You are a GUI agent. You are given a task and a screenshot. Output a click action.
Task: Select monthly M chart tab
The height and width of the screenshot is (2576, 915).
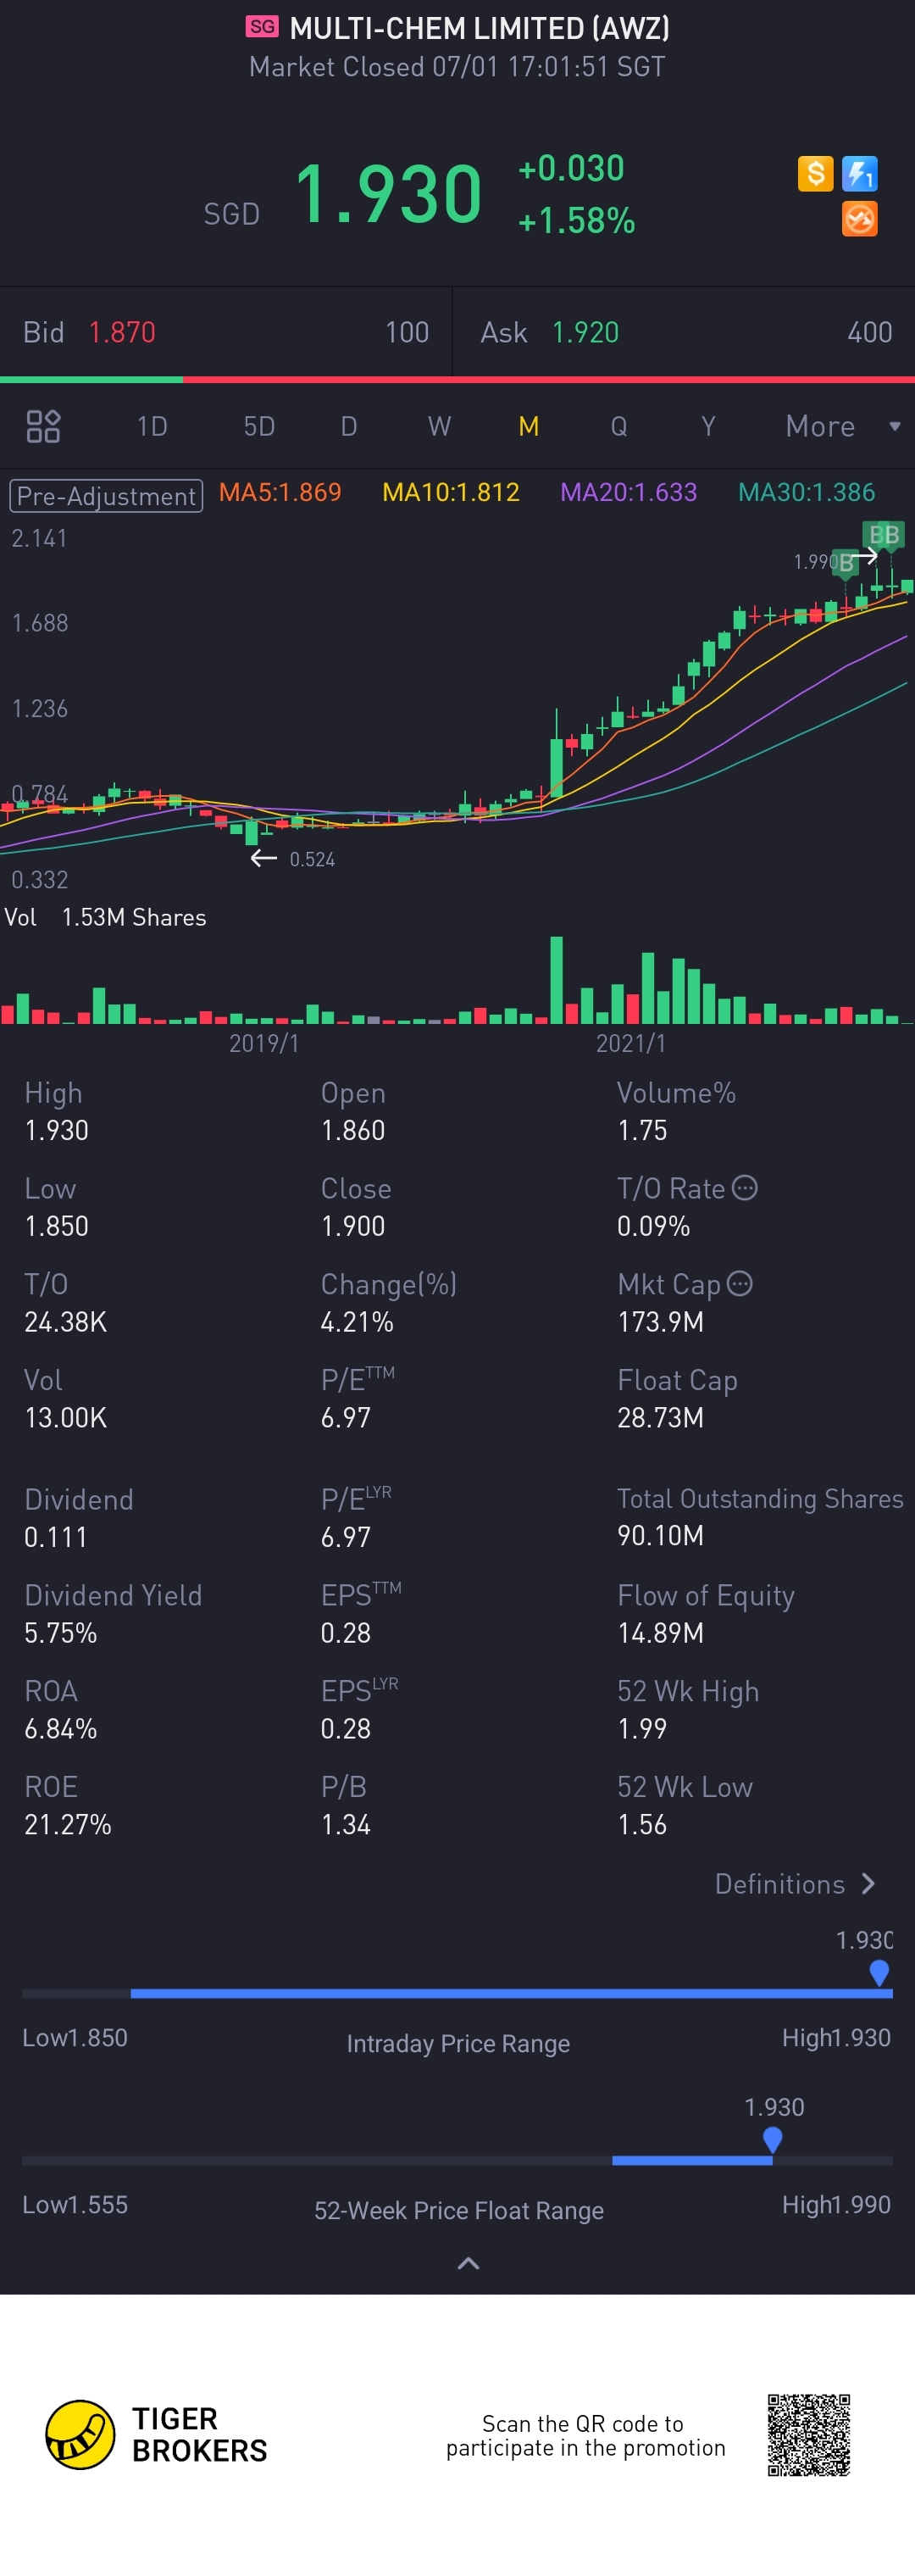(529, 426)
